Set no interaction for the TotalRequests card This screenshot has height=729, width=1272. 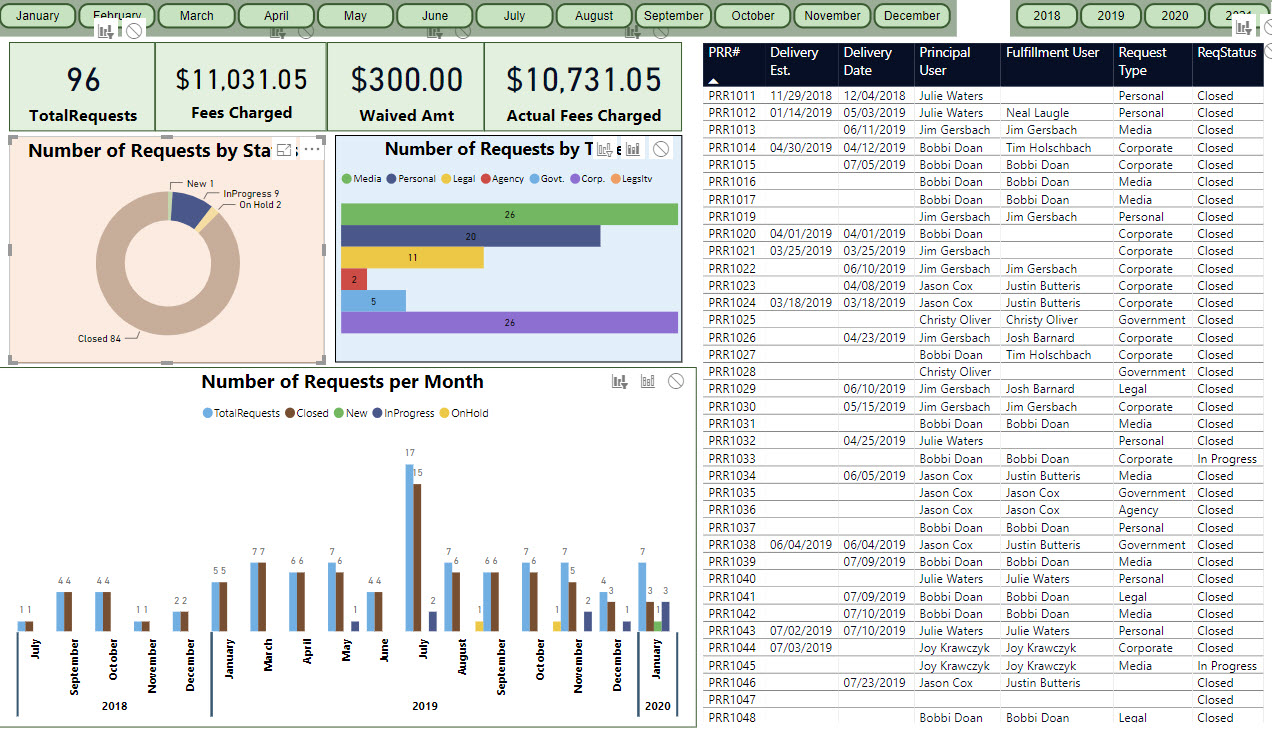[x=134, y=31]
